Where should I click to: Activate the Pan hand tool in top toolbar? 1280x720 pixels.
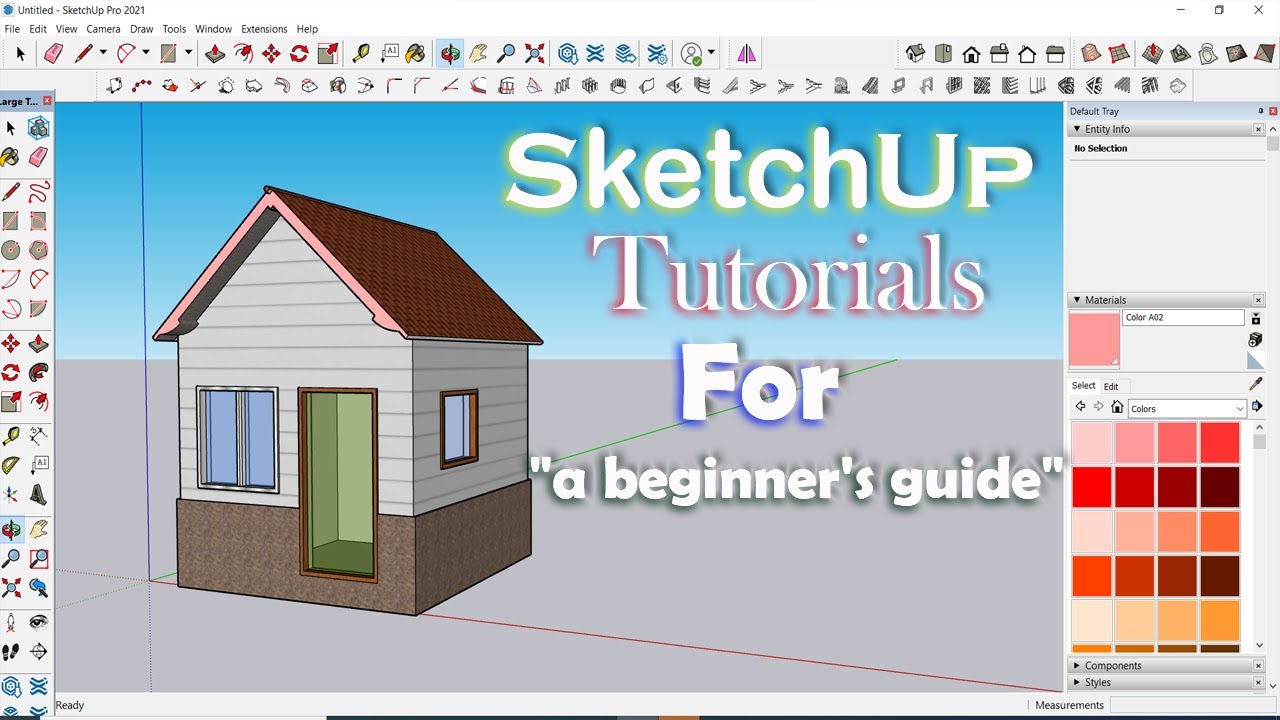(x=478, y=54)
